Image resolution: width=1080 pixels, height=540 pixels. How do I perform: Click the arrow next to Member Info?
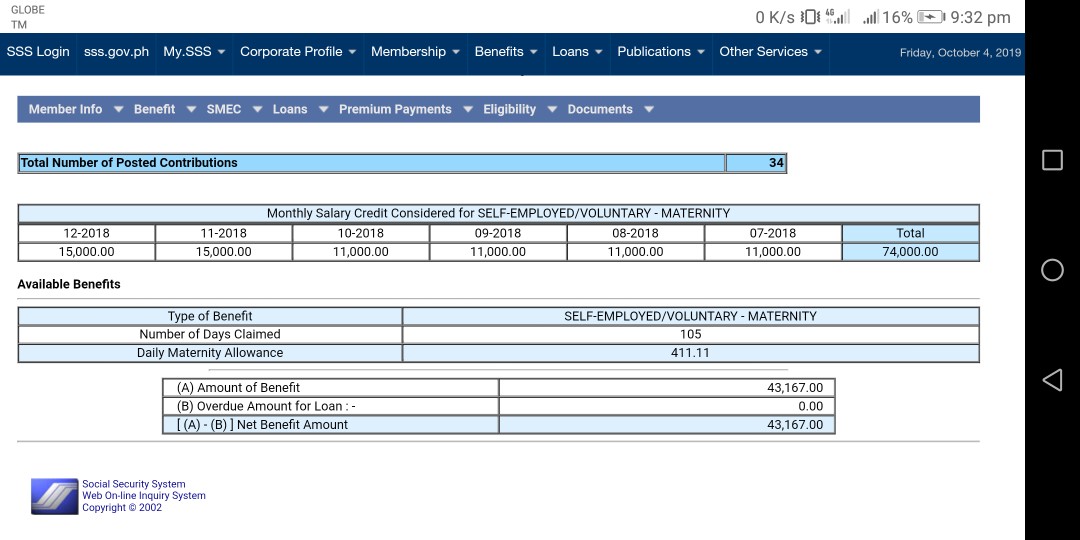tap(118, 110)
